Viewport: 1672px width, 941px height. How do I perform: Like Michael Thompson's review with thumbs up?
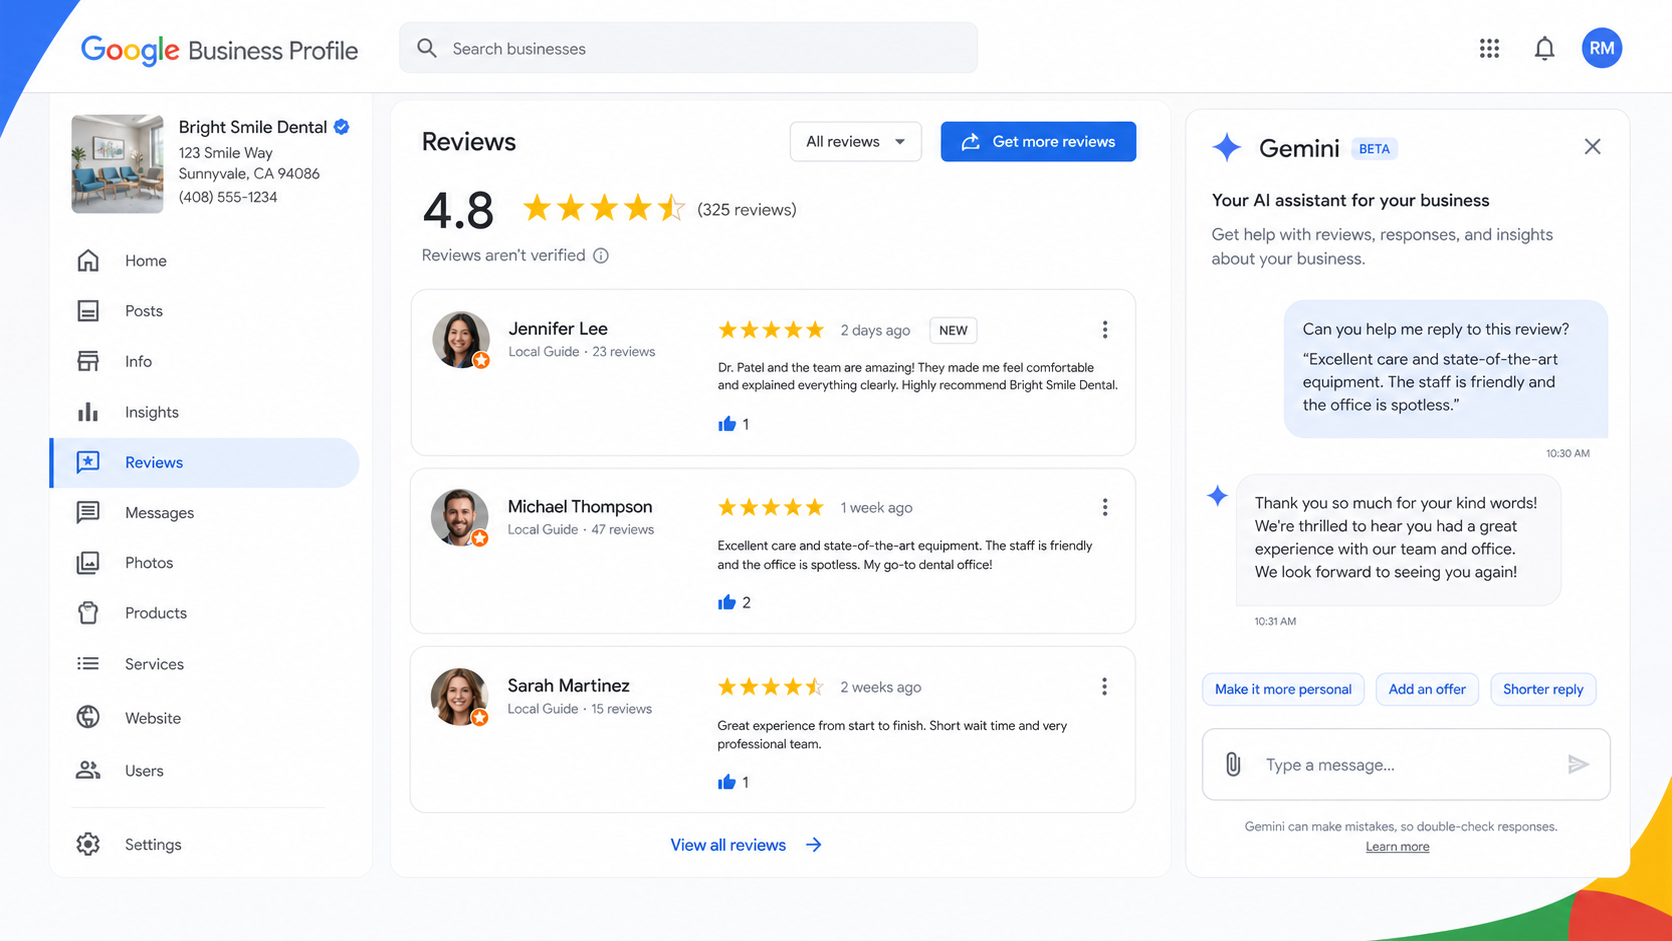(727, 602)
